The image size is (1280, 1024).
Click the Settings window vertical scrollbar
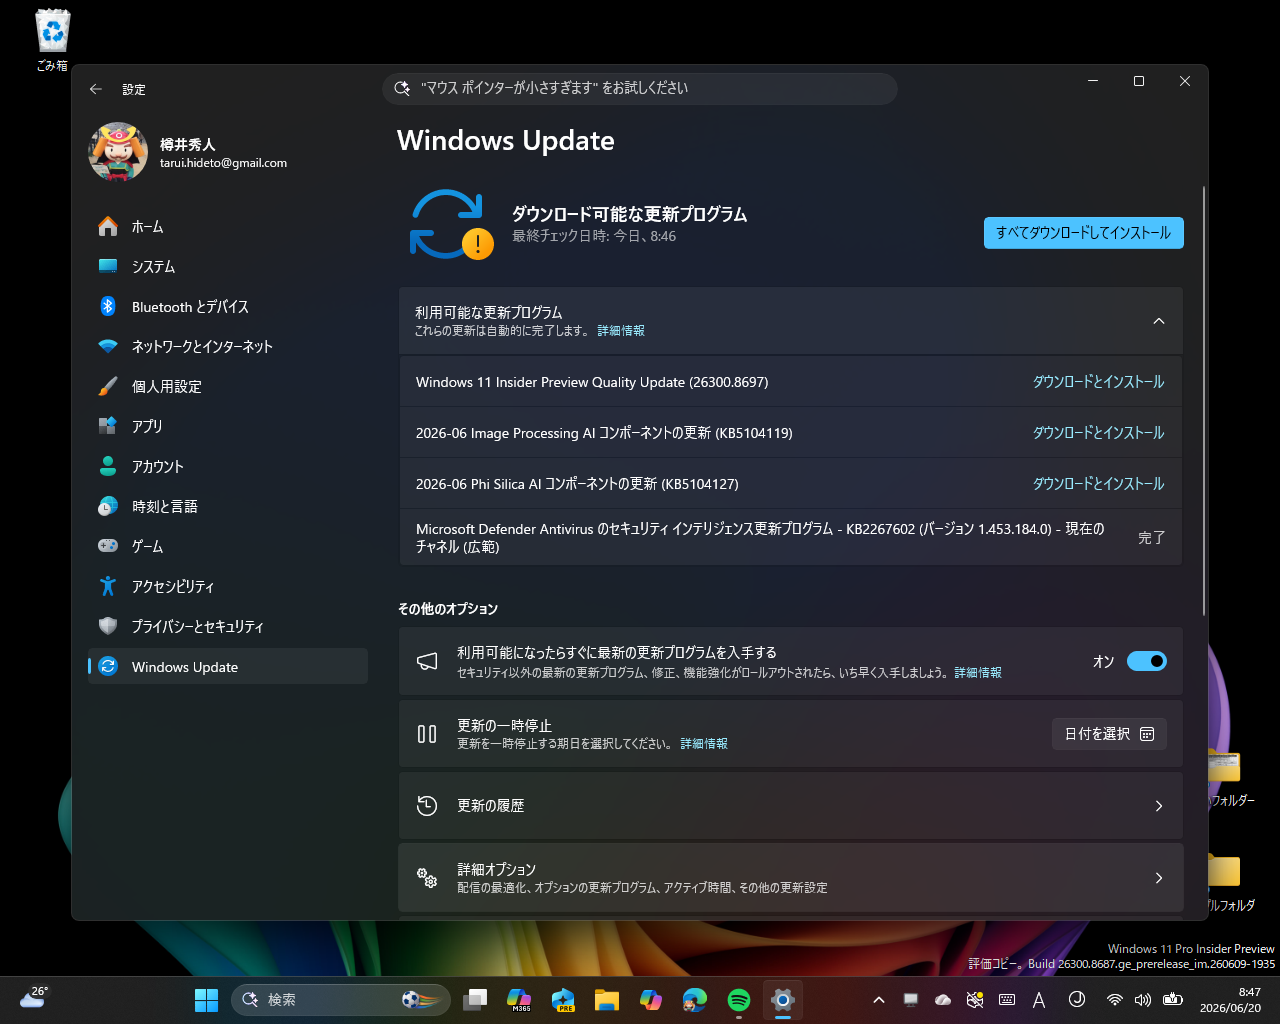(x=1204, y=400)
